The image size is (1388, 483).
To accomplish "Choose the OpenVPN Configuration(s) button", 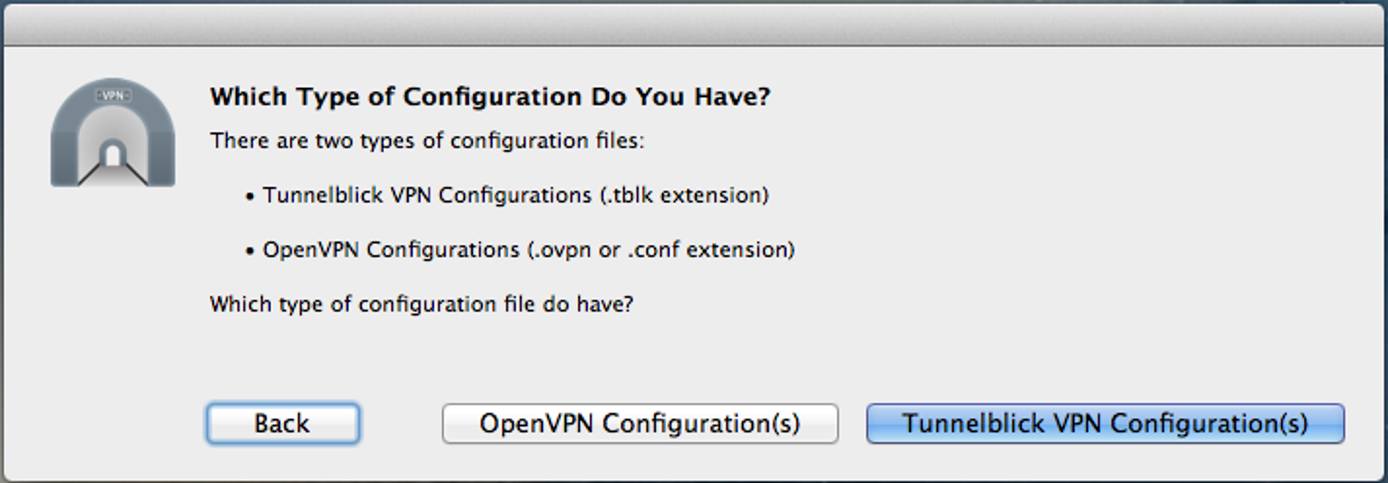I will pyautogui.click(x=640, y=423).
